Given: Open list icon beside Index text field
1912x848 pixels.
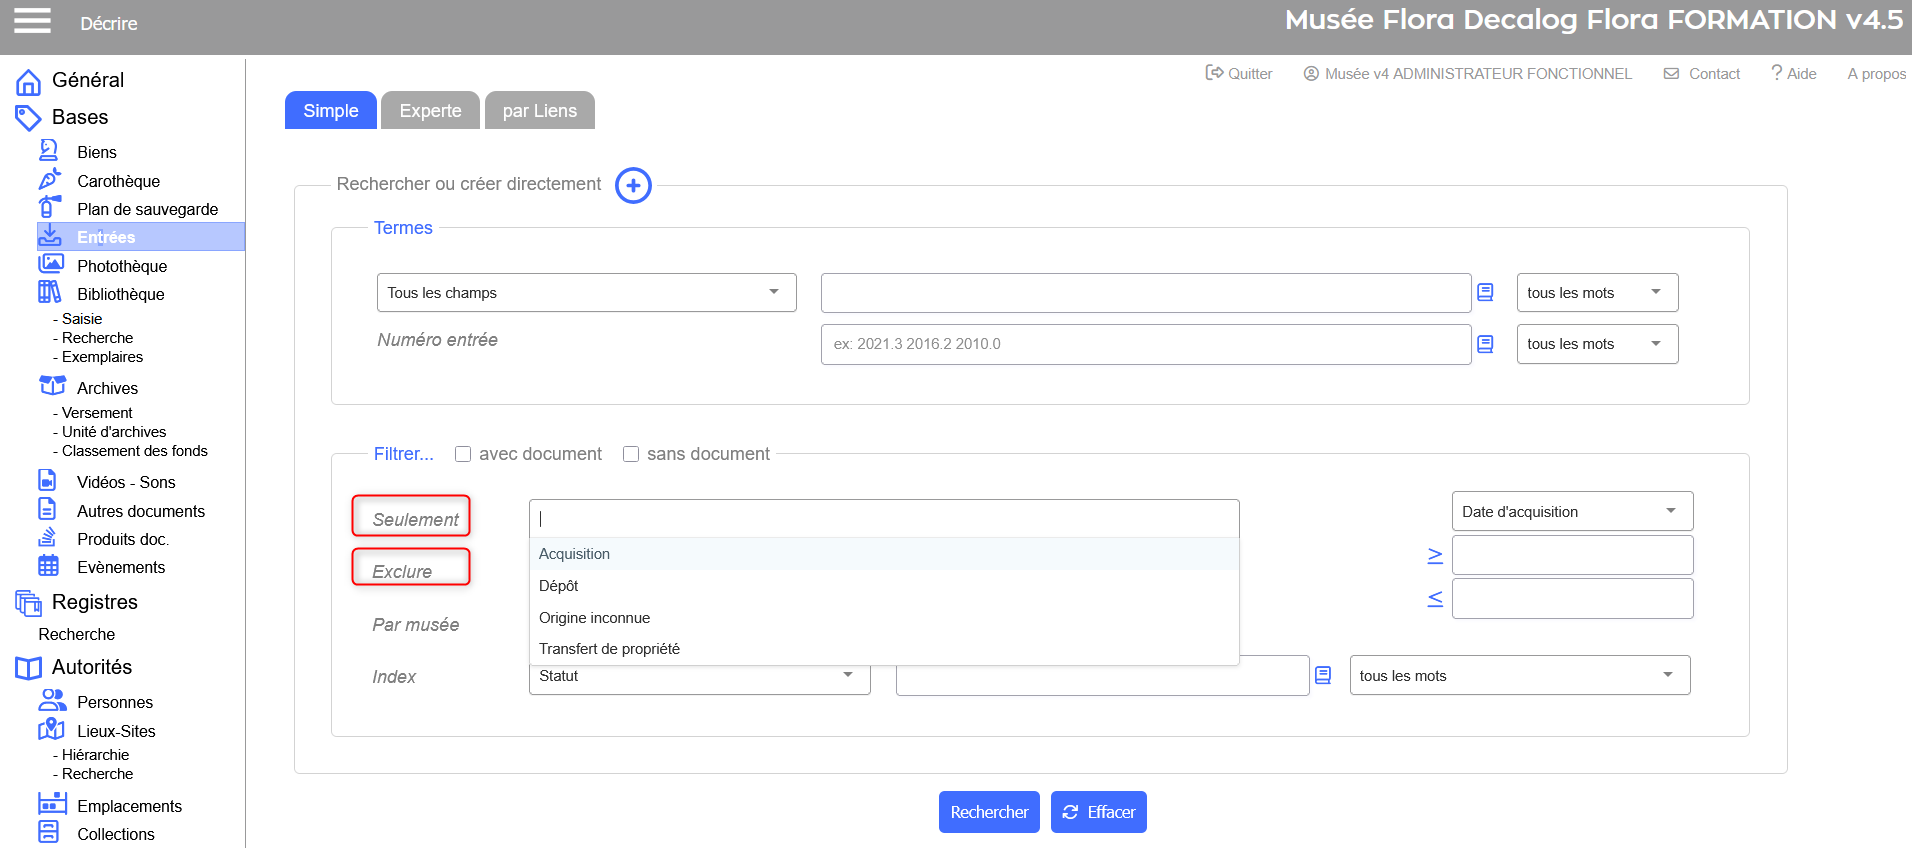Looking at the screenshot, I should [1323, 676].
